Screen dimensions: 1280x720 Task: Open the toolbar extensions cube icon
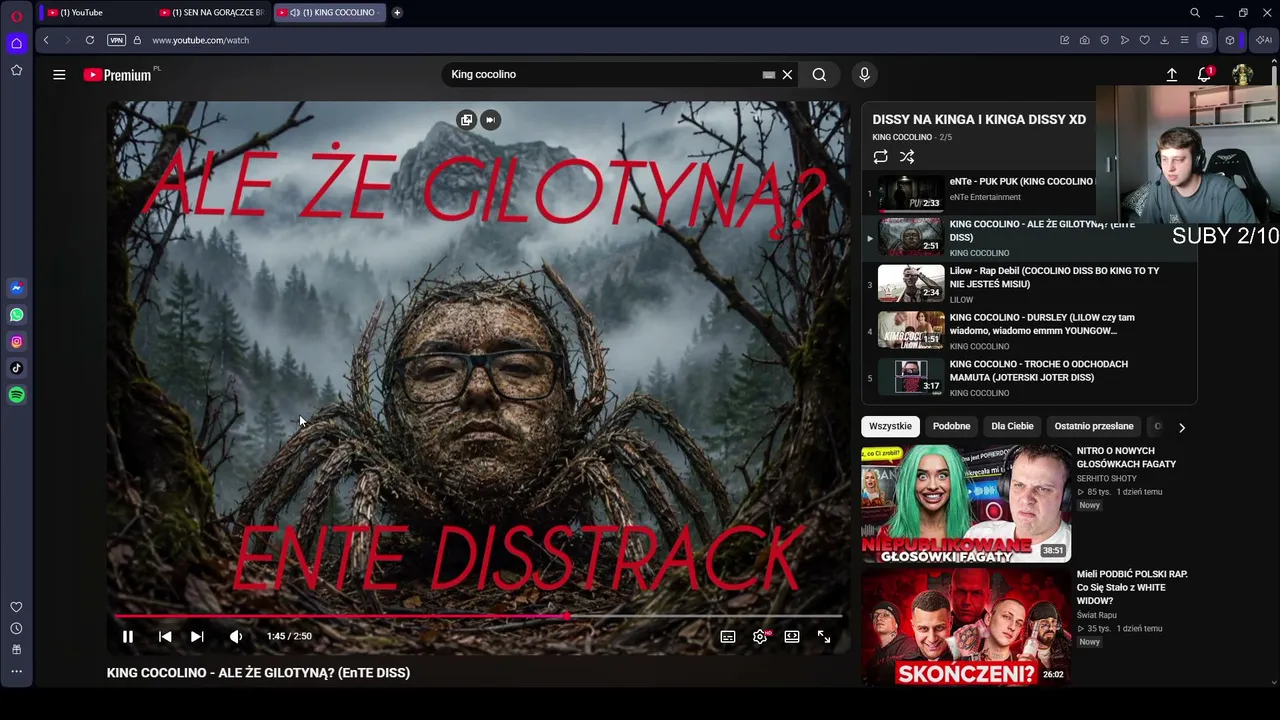(1230, 40)
